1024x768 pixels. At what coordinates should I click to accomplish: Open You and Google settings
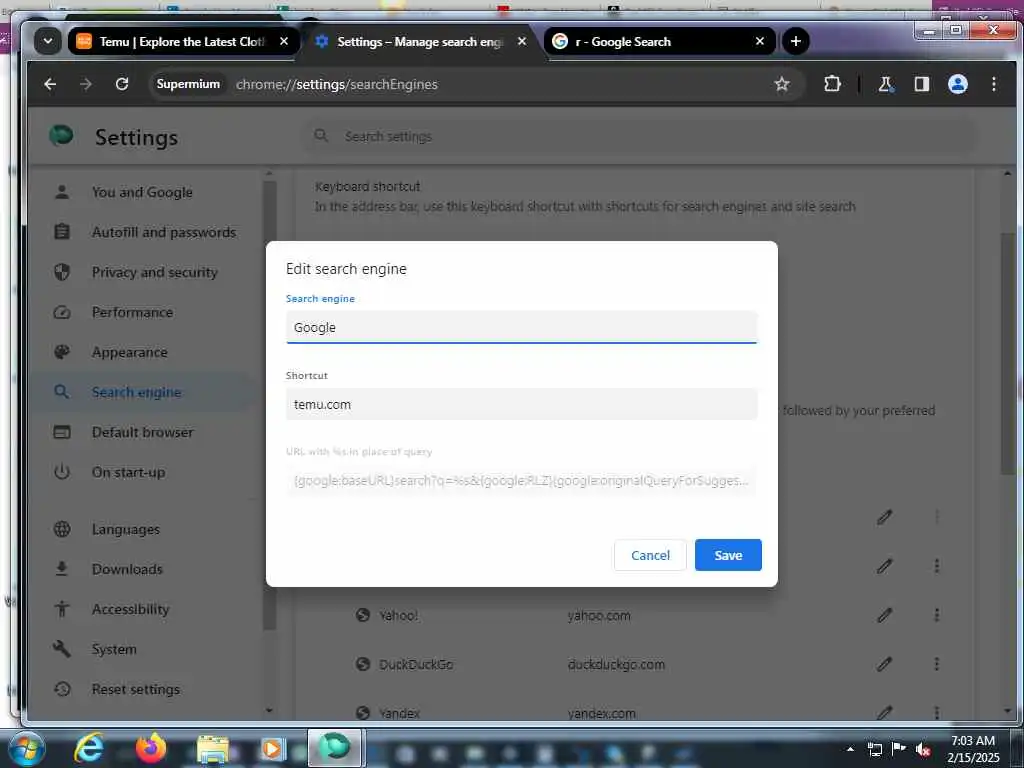pyautogui.click(x=142, y=192)
